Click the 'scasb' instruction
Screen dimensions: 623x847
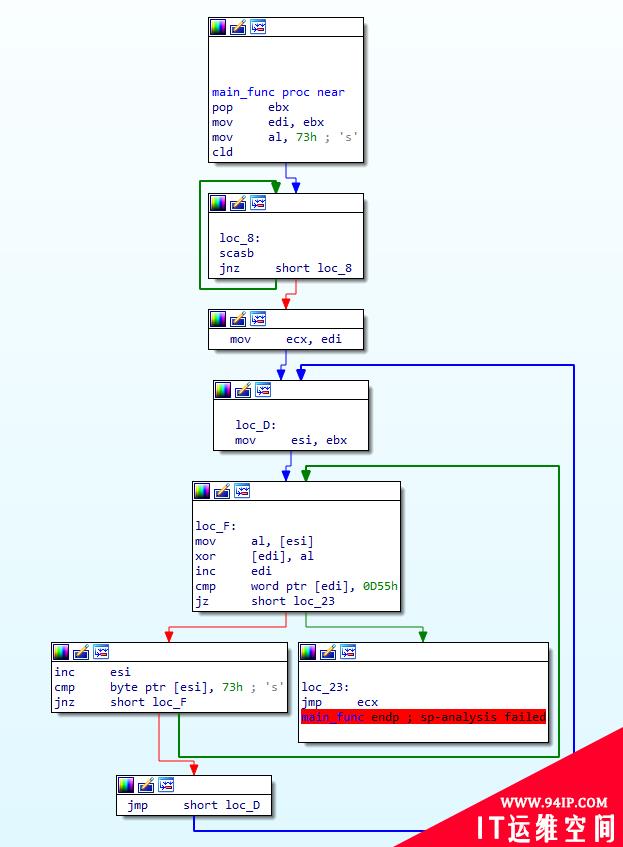(x=237, y=253)
